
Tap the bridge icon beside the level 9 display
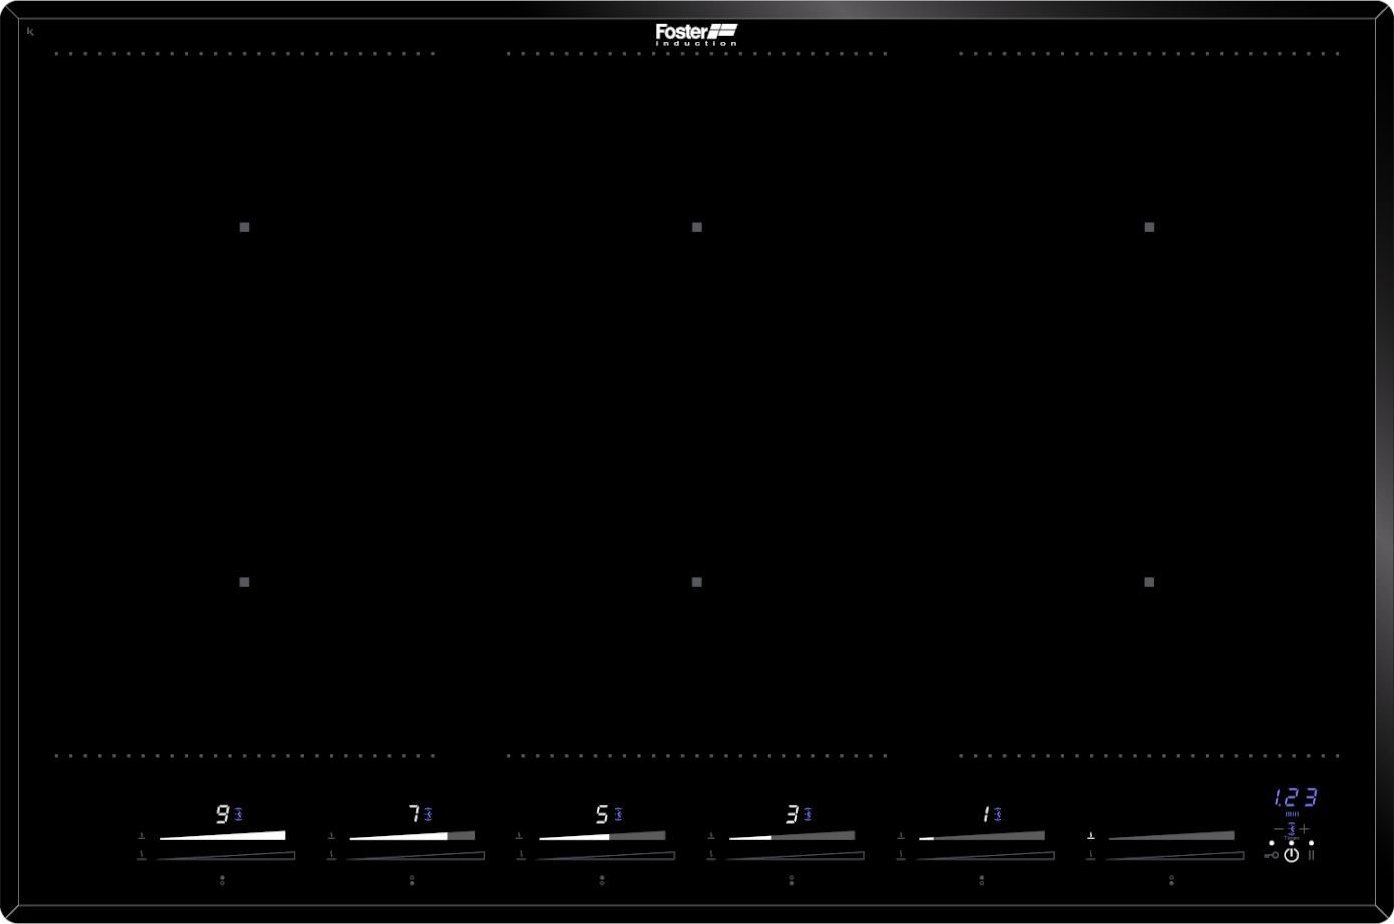point(240,812)
